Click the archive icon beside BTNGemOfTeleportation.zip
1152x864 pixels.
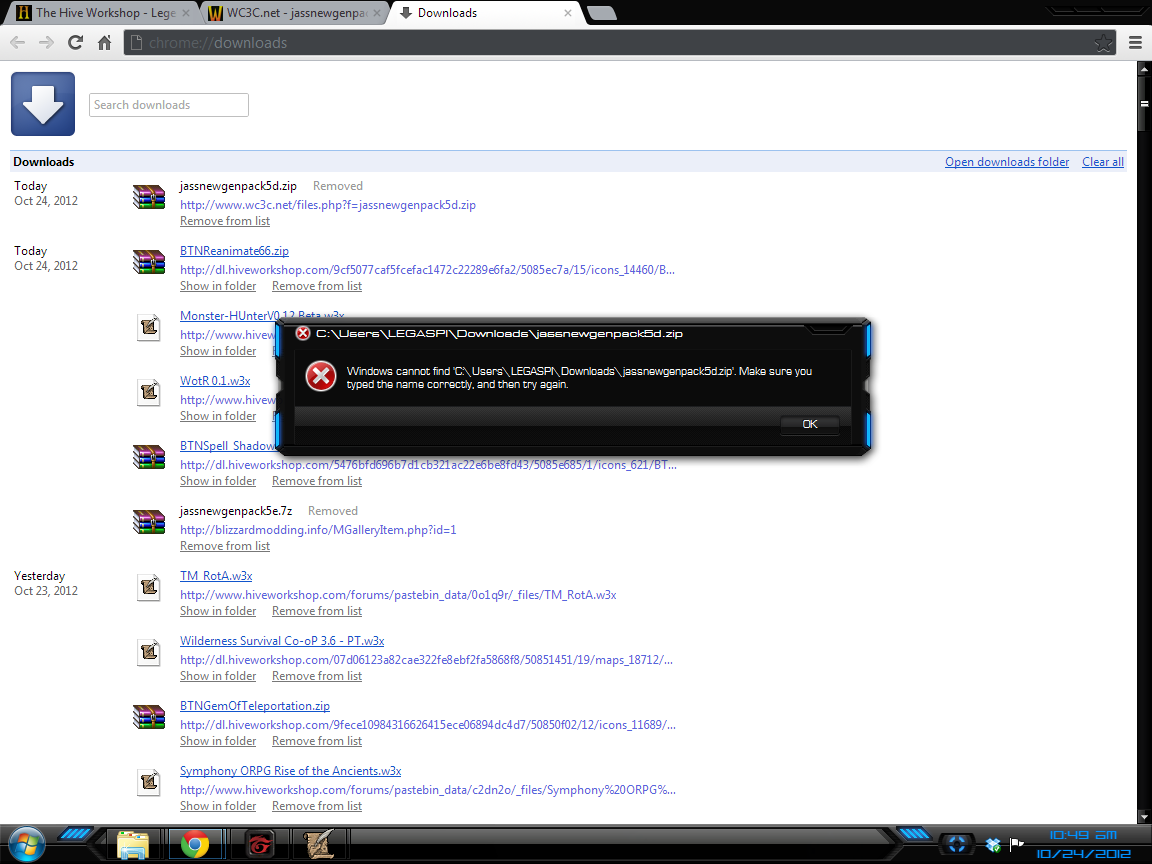(x=149, y=716)
